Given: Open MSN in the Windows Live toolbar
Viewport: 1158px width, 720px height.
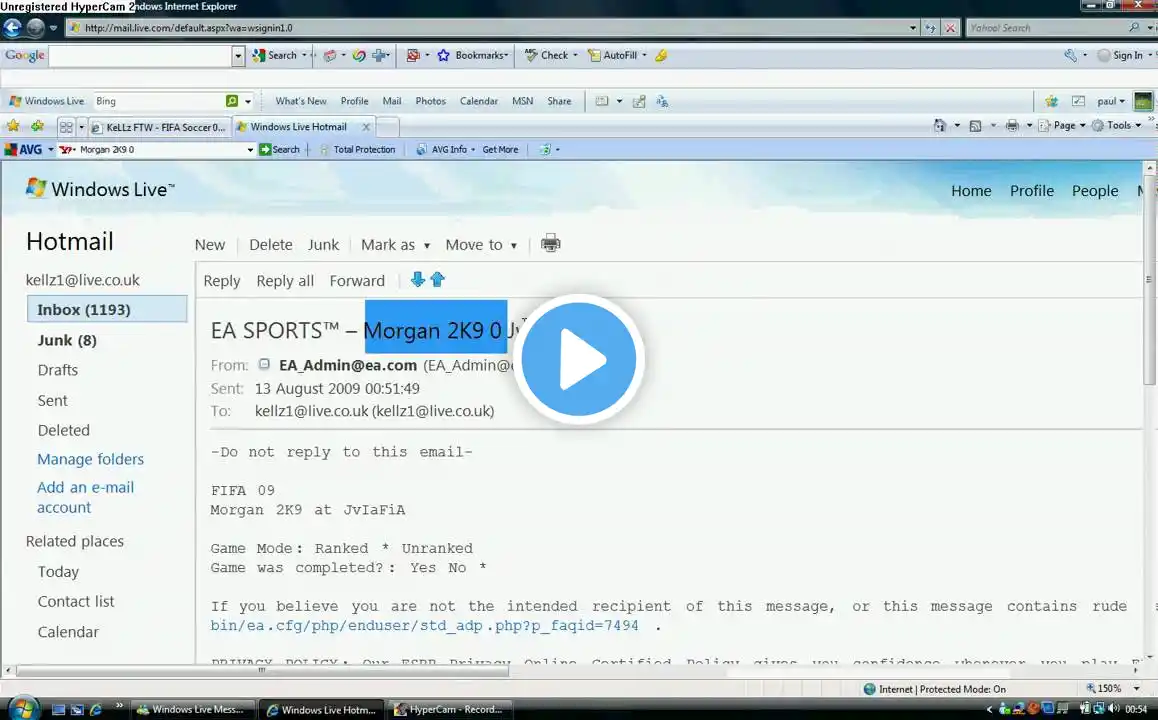Looking at the screenshot, I should coord(522,101).
